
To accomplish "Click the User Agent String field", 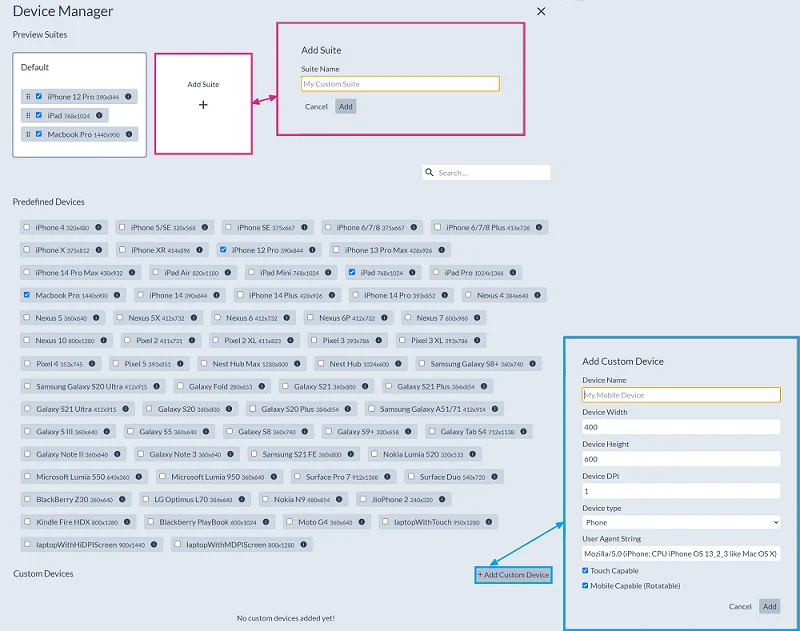I will (681, 553).
